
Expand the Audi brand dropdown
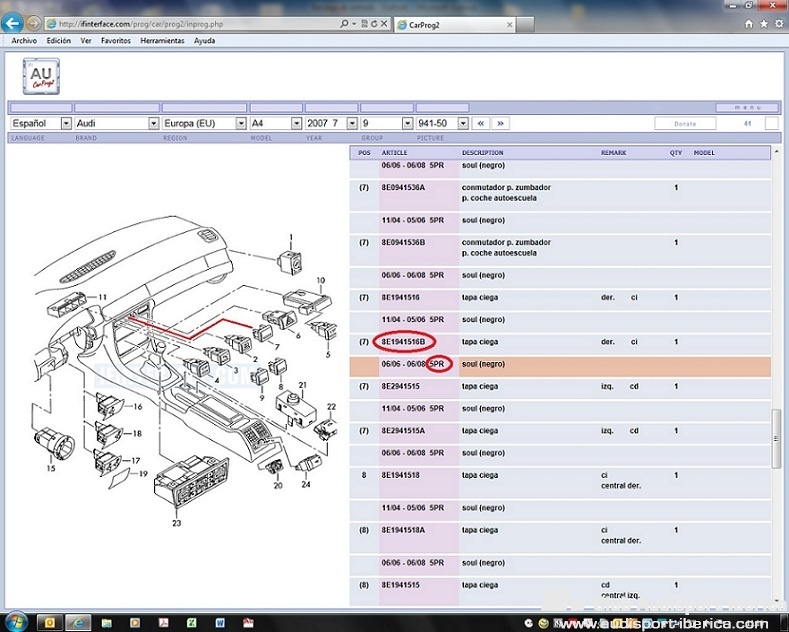[x=153, y=123]
